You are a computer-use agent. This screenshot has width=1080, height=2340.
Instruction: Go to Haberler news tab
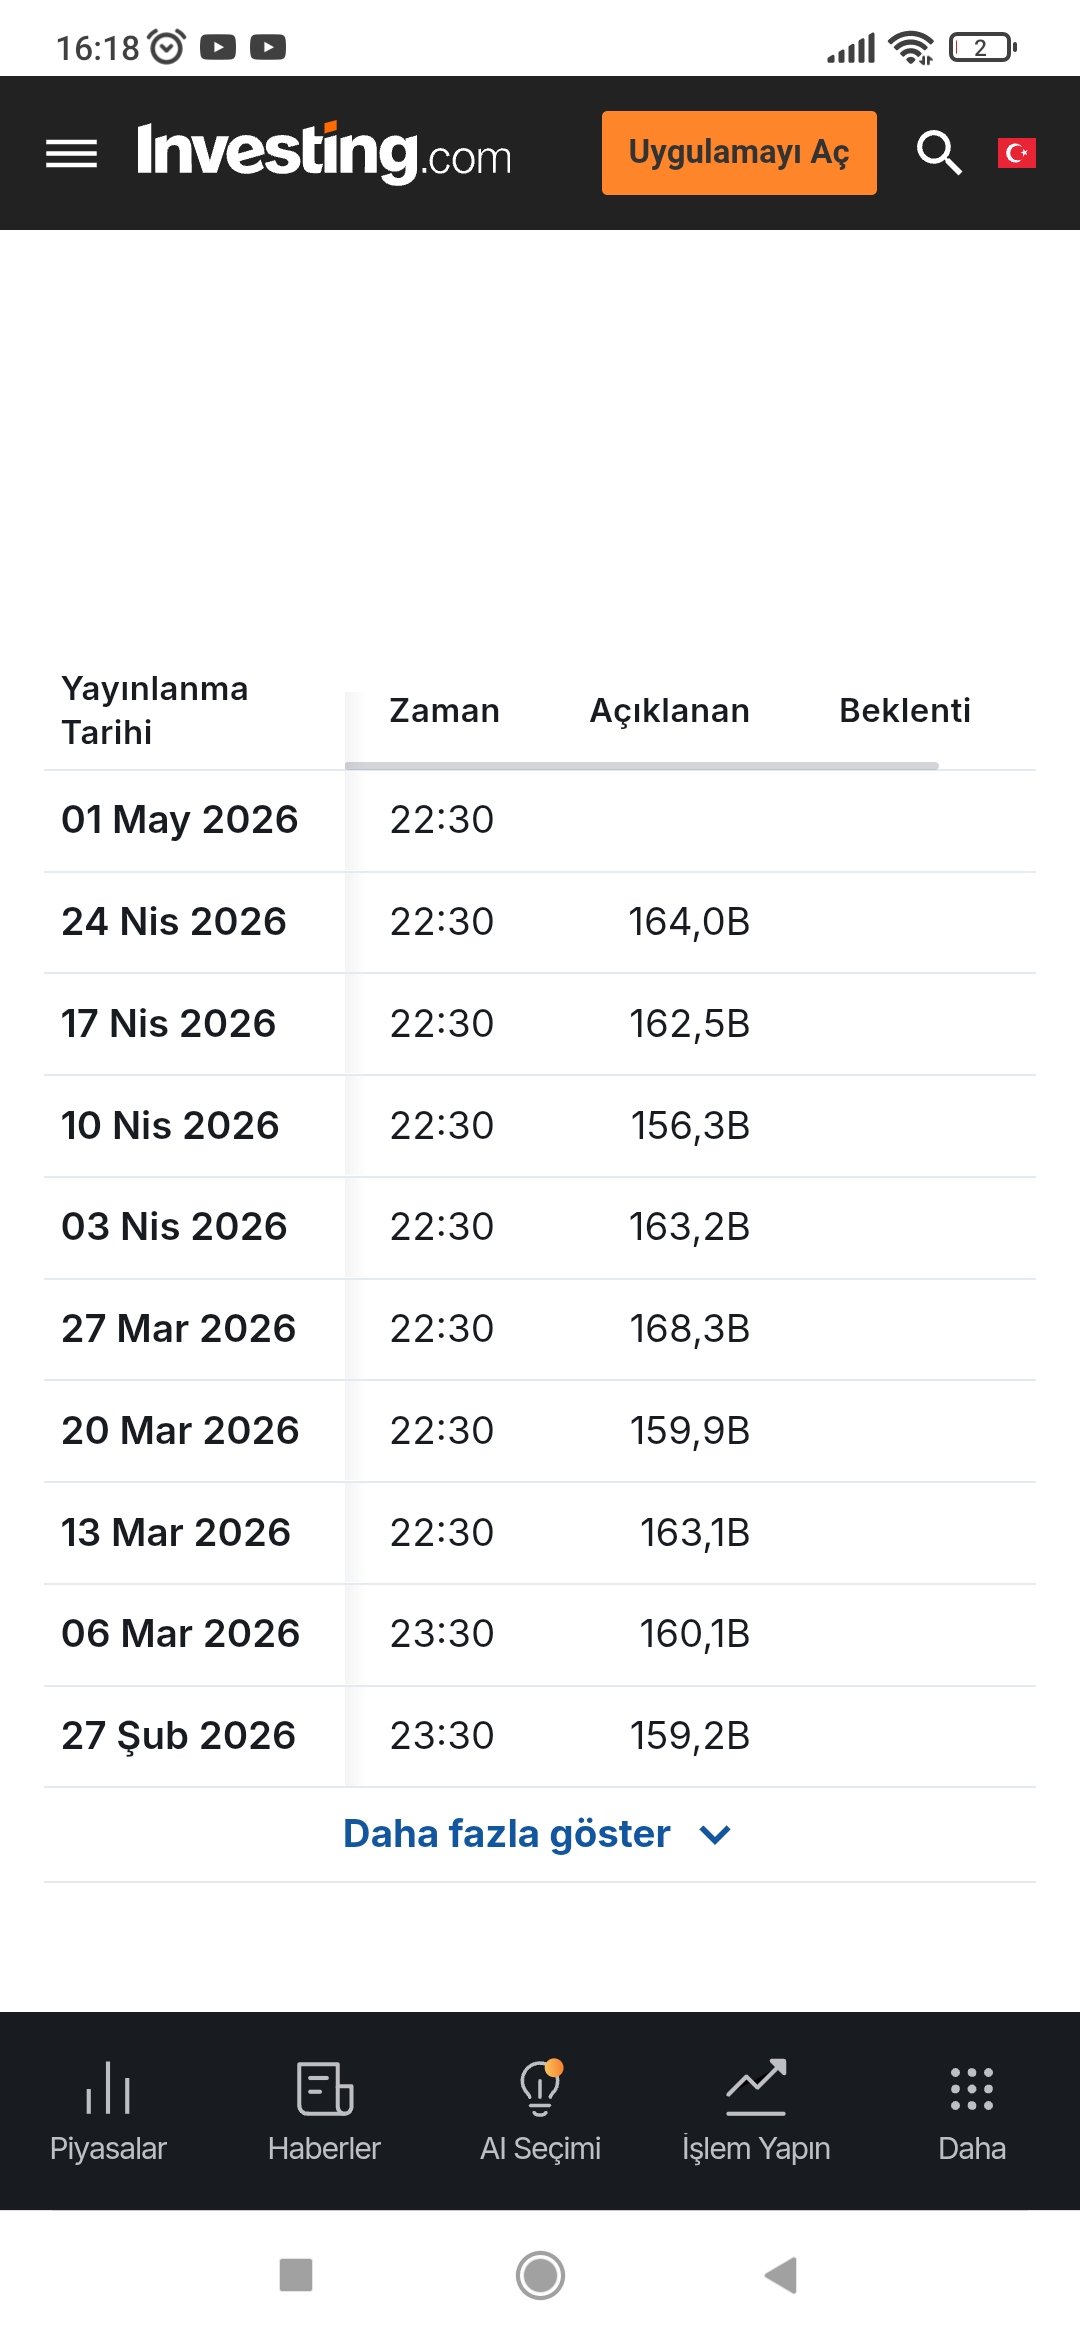324,2110
